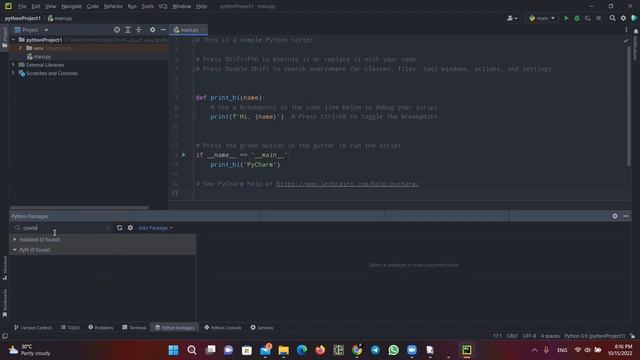The image size is (640, 360).
Task: Click the run gutter arrow beside if __name__
Action: coord(184,155)
